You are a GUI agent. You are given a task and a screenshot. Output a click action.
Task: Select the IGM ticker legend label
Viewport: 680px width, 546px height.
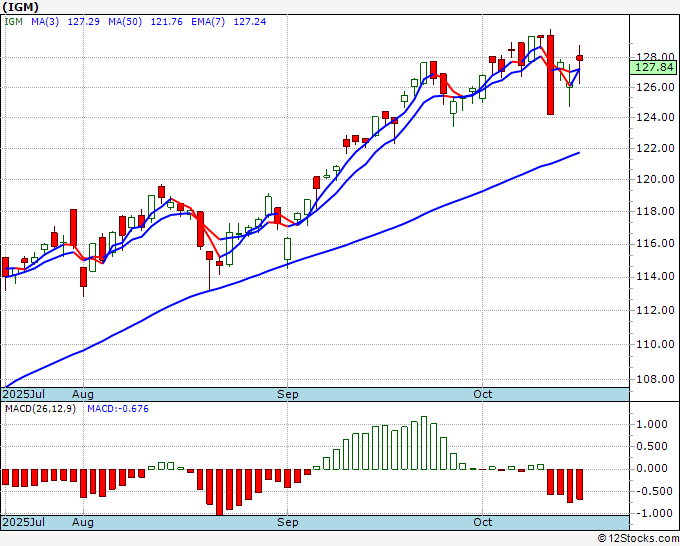point(13,22)
